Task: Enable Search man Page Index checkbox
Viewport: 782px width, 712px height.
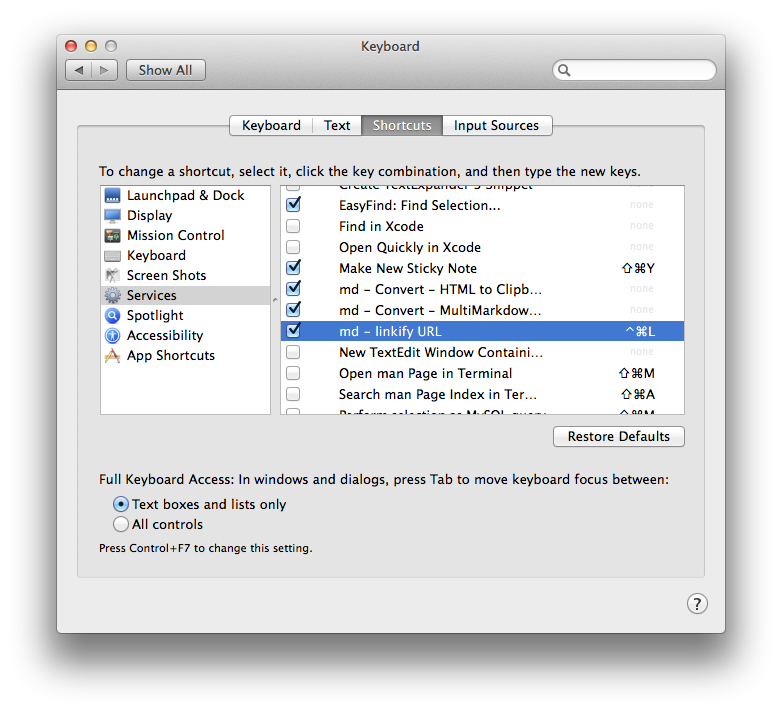Action: (293, 394)
